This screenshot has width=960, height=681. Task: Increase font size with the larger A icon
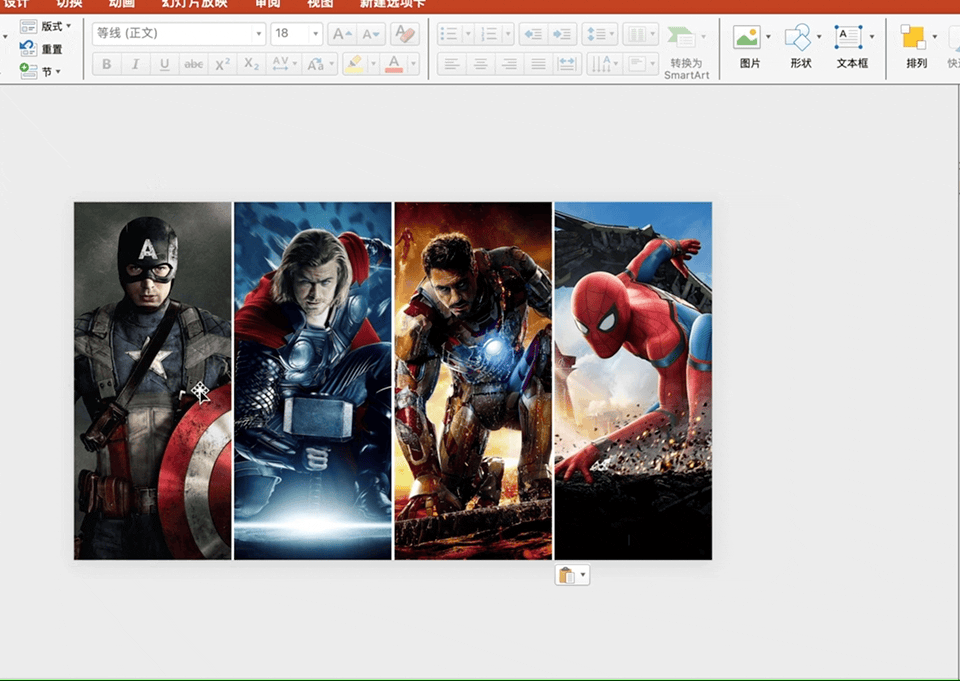pyautogui.click(x=342, y=34)
